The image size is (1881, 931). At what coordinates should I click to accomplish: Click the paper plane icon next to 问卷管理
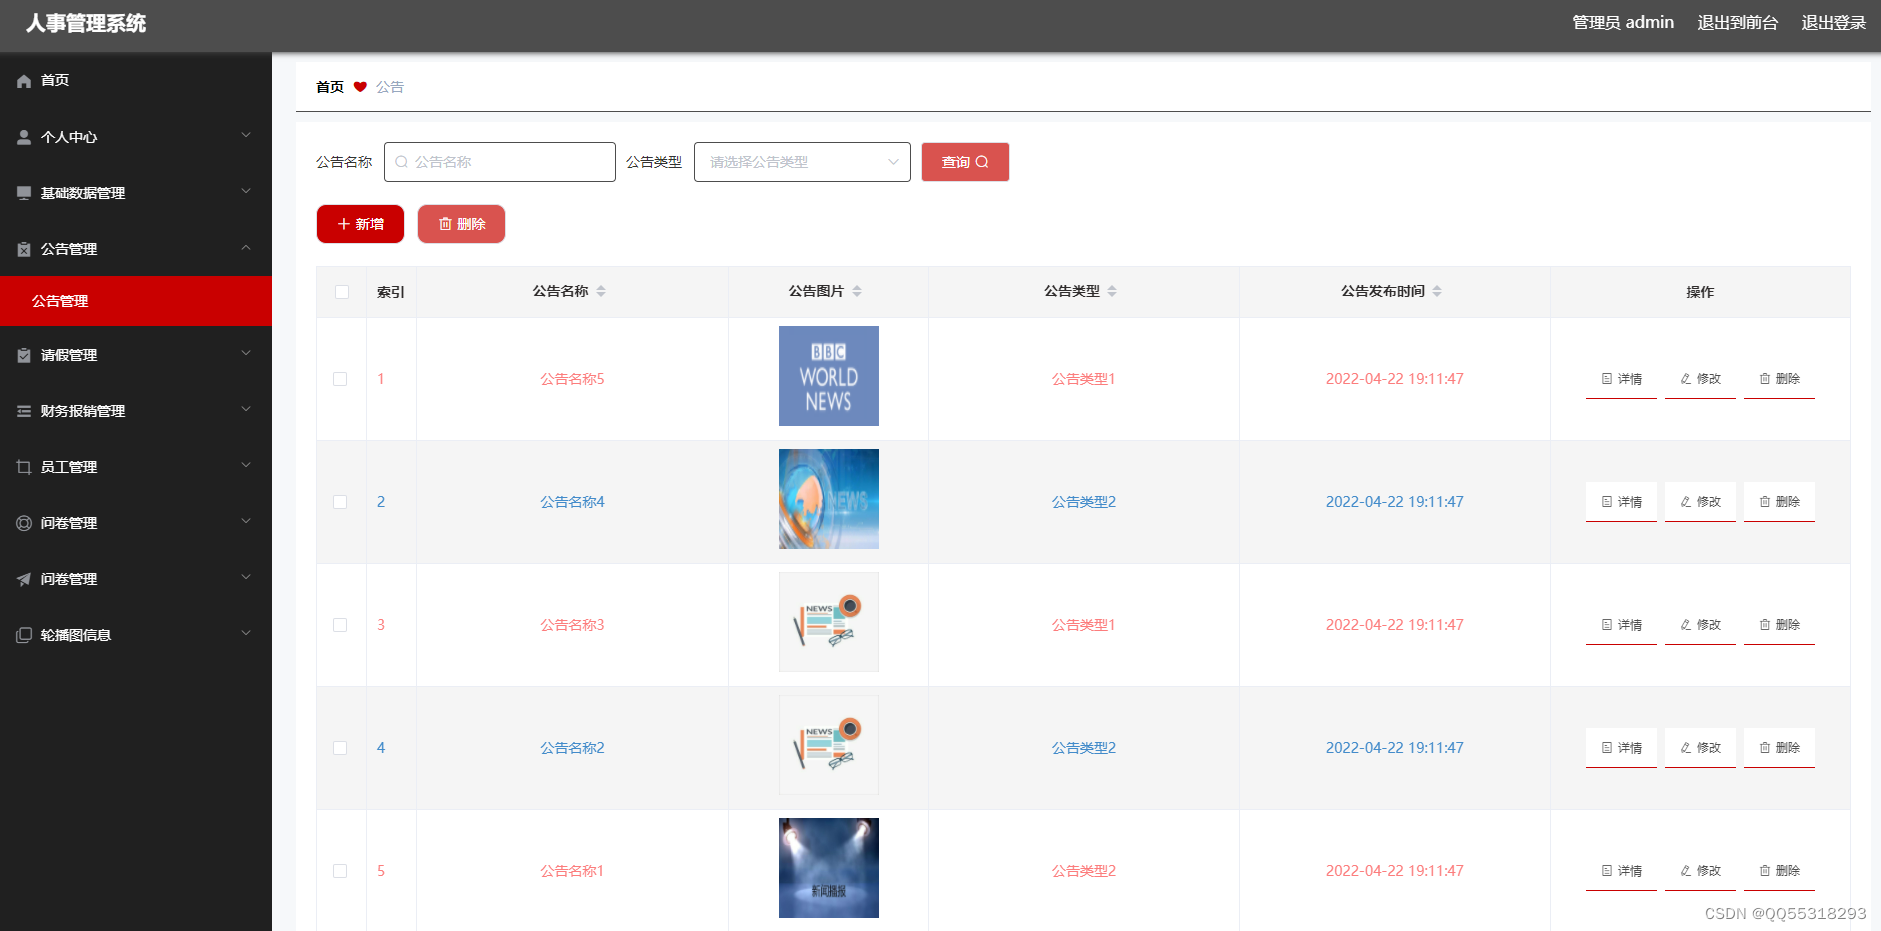(24, 579)
